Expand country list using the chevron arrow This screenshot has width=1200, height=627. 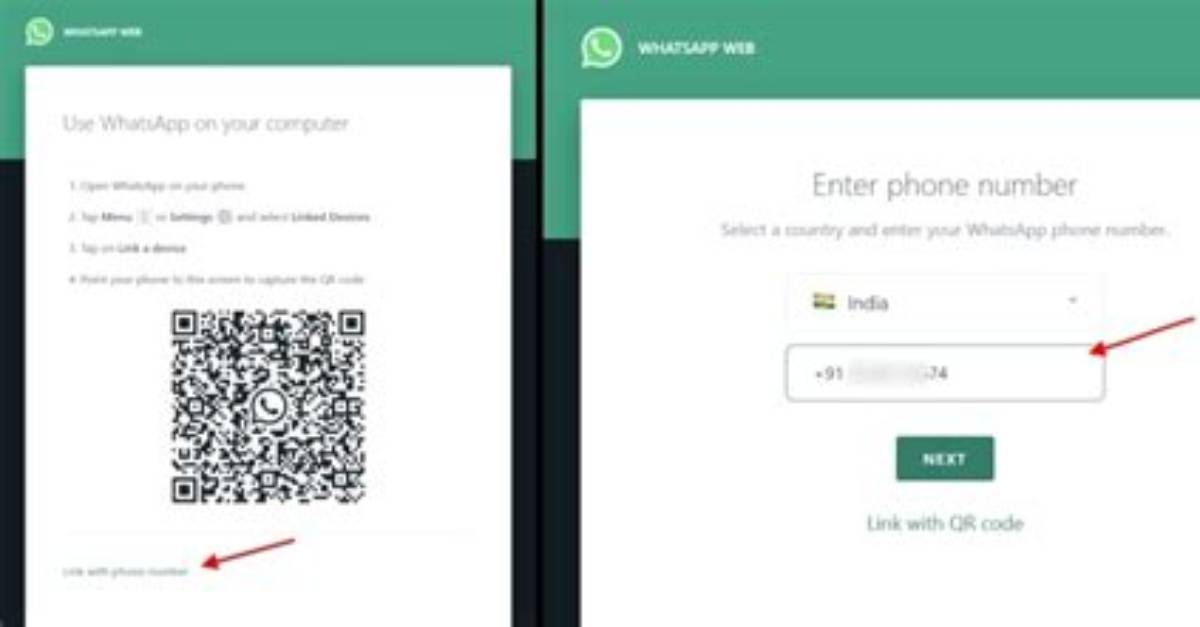point(1073,301)
